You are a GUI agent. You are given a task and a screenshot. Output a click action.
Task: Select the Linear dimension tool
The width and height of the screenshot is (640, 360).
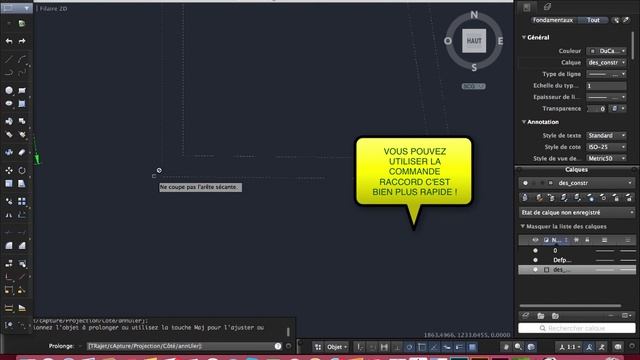9,308
